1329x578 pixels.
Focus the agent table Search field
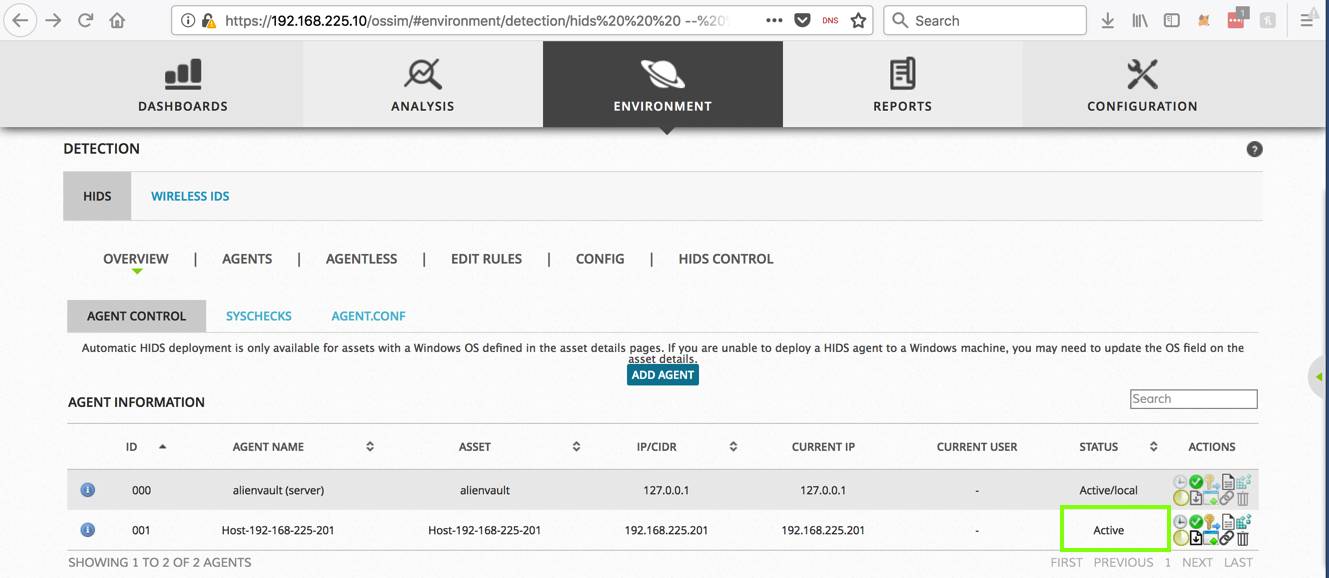pyautogui.click(x=1193, y=399)
